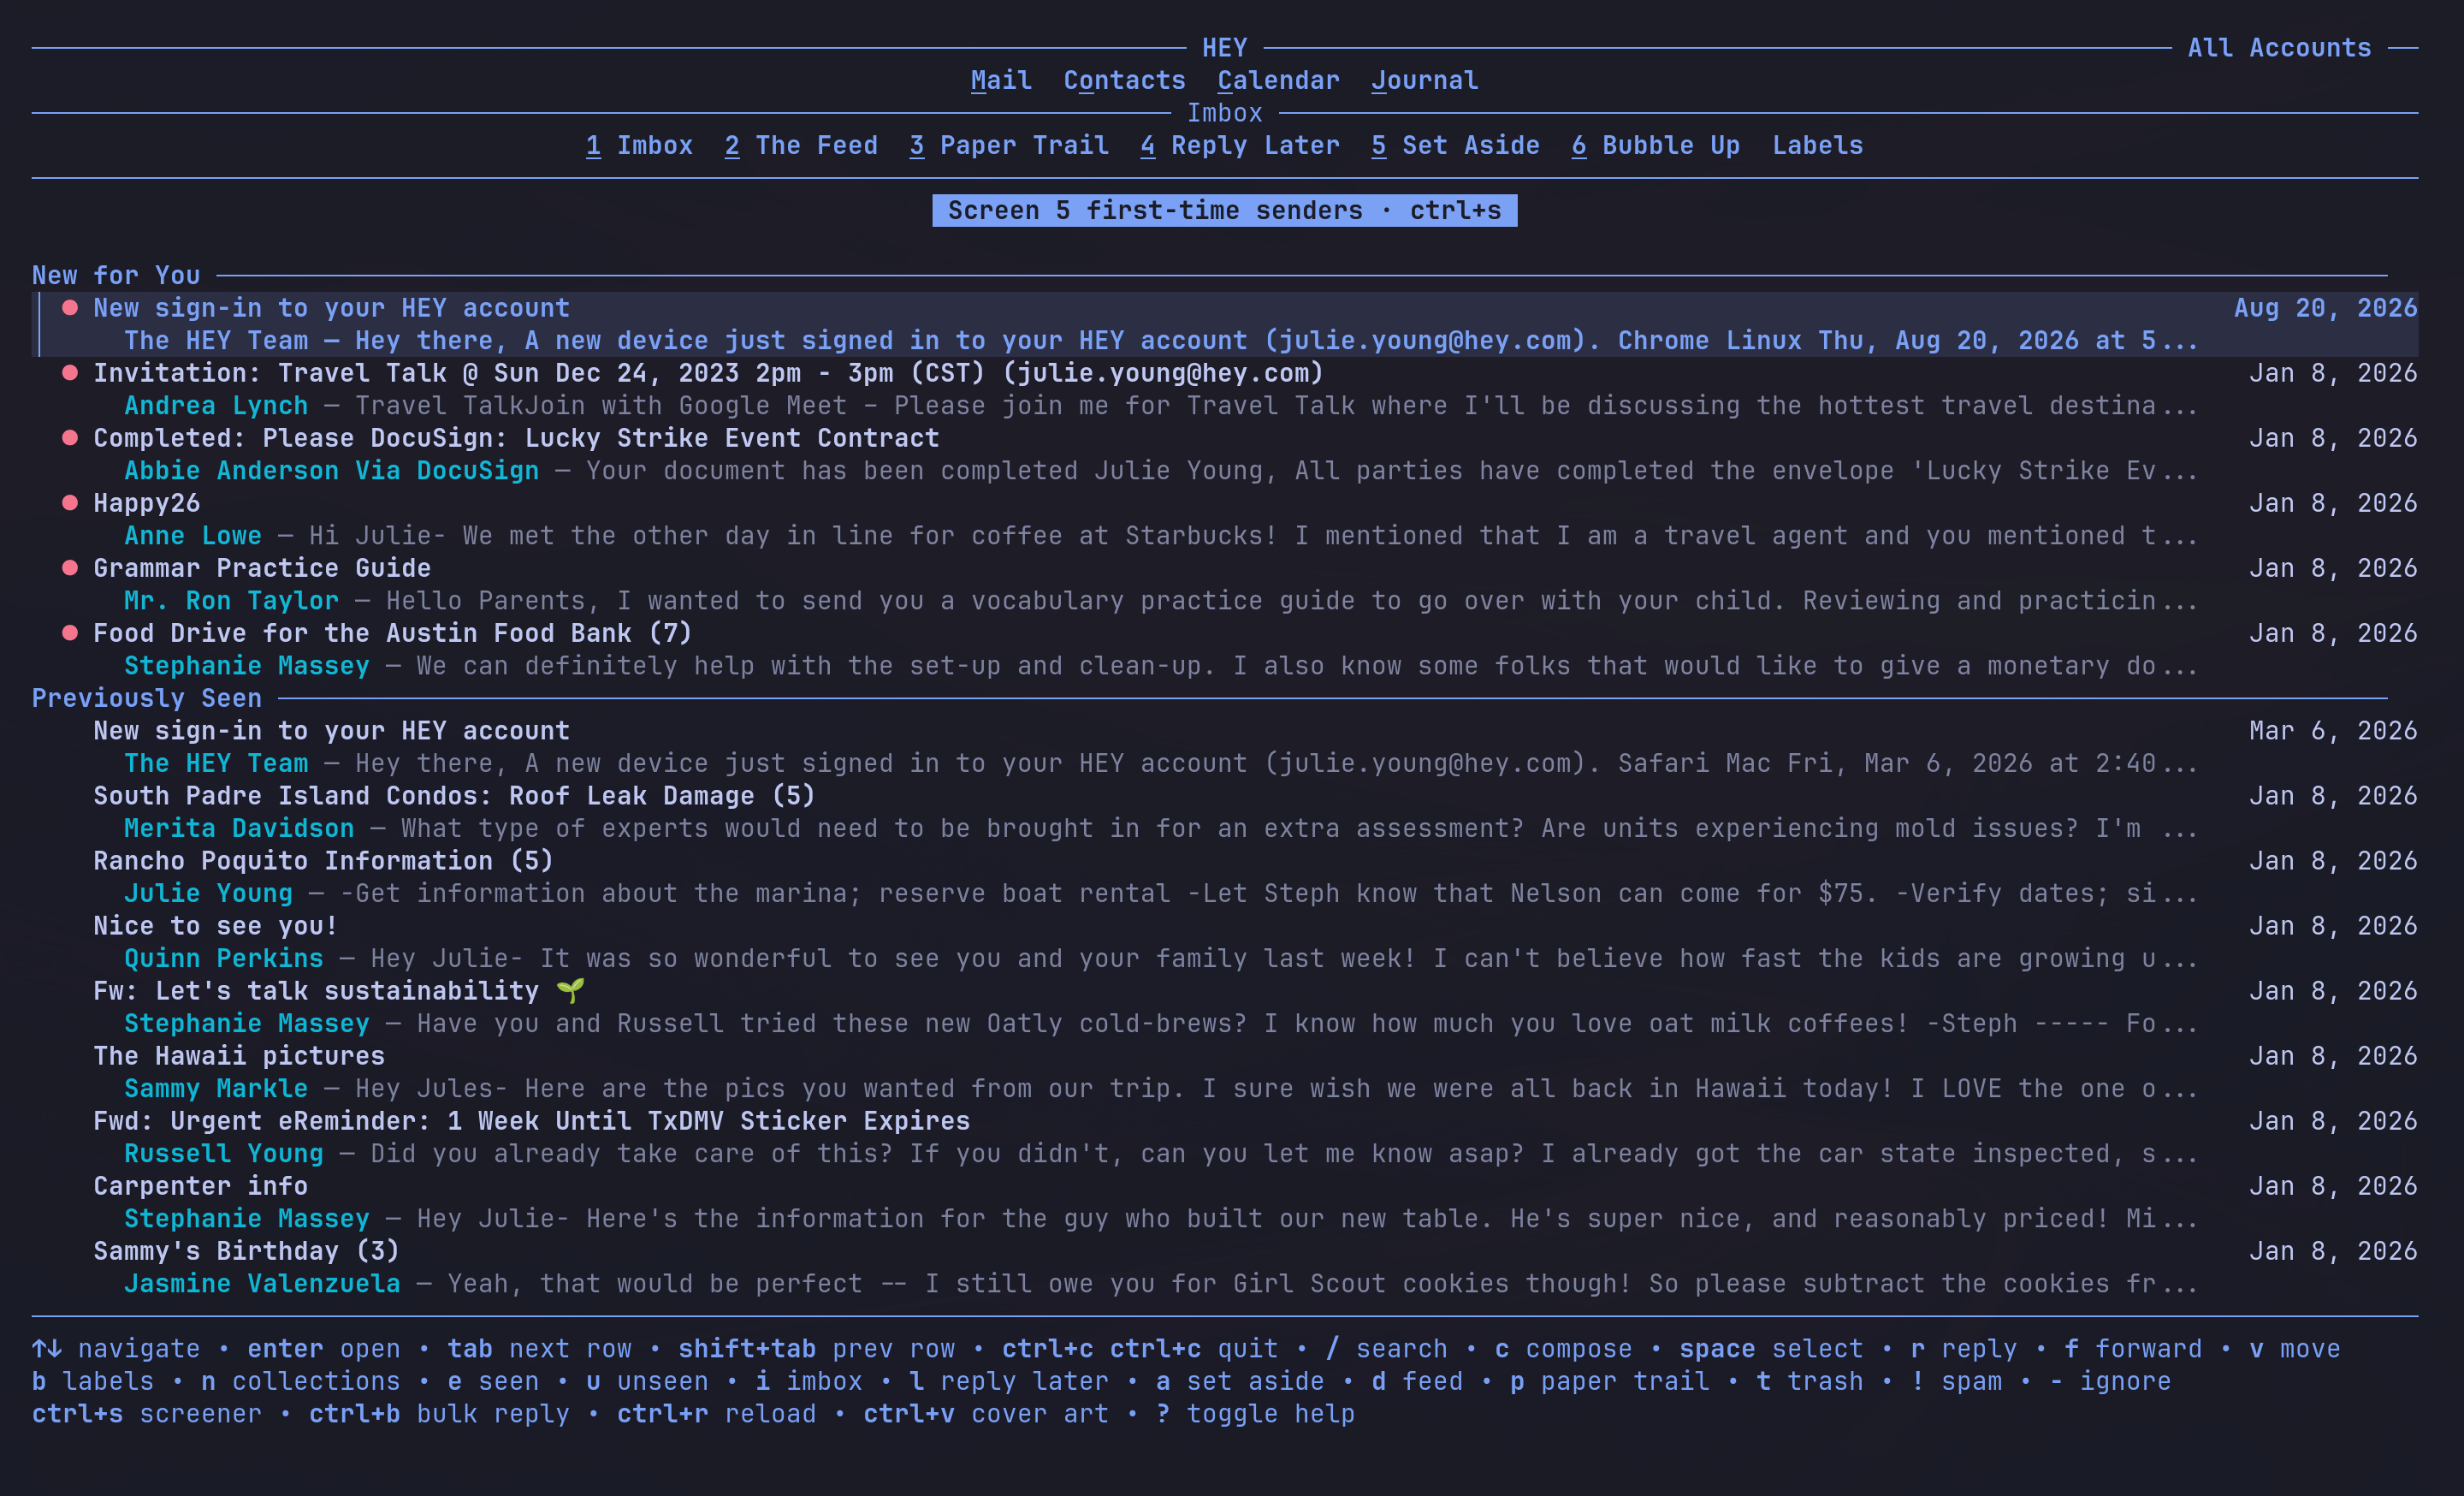The width and height of the screenshot is (2464, 1496).
Task: Click the r reply shortcut hint
Action: coord(1964,1348)
